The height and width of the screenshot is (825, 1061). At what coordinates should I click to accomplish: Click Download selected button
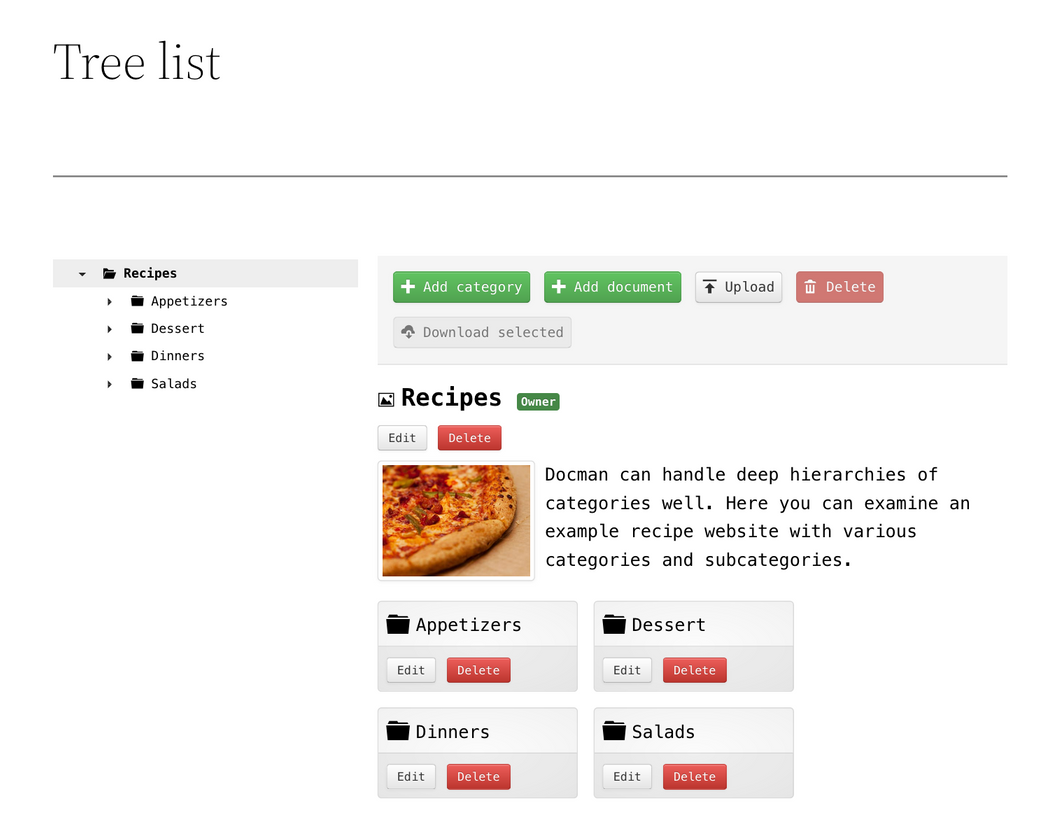pyautogui.click(x=482, y=332)
